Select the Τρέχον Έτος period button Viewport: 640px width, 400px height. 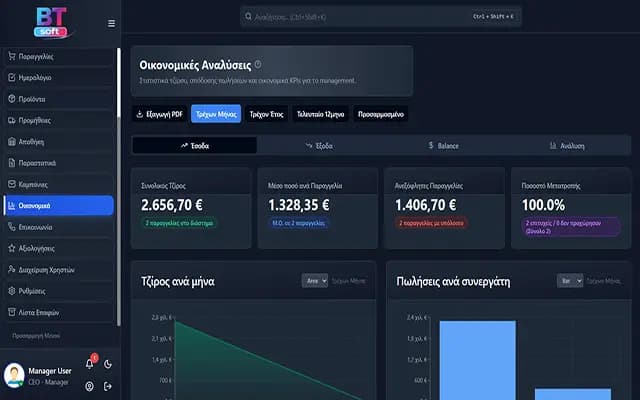pyautogui.click(x=266, y=114)
